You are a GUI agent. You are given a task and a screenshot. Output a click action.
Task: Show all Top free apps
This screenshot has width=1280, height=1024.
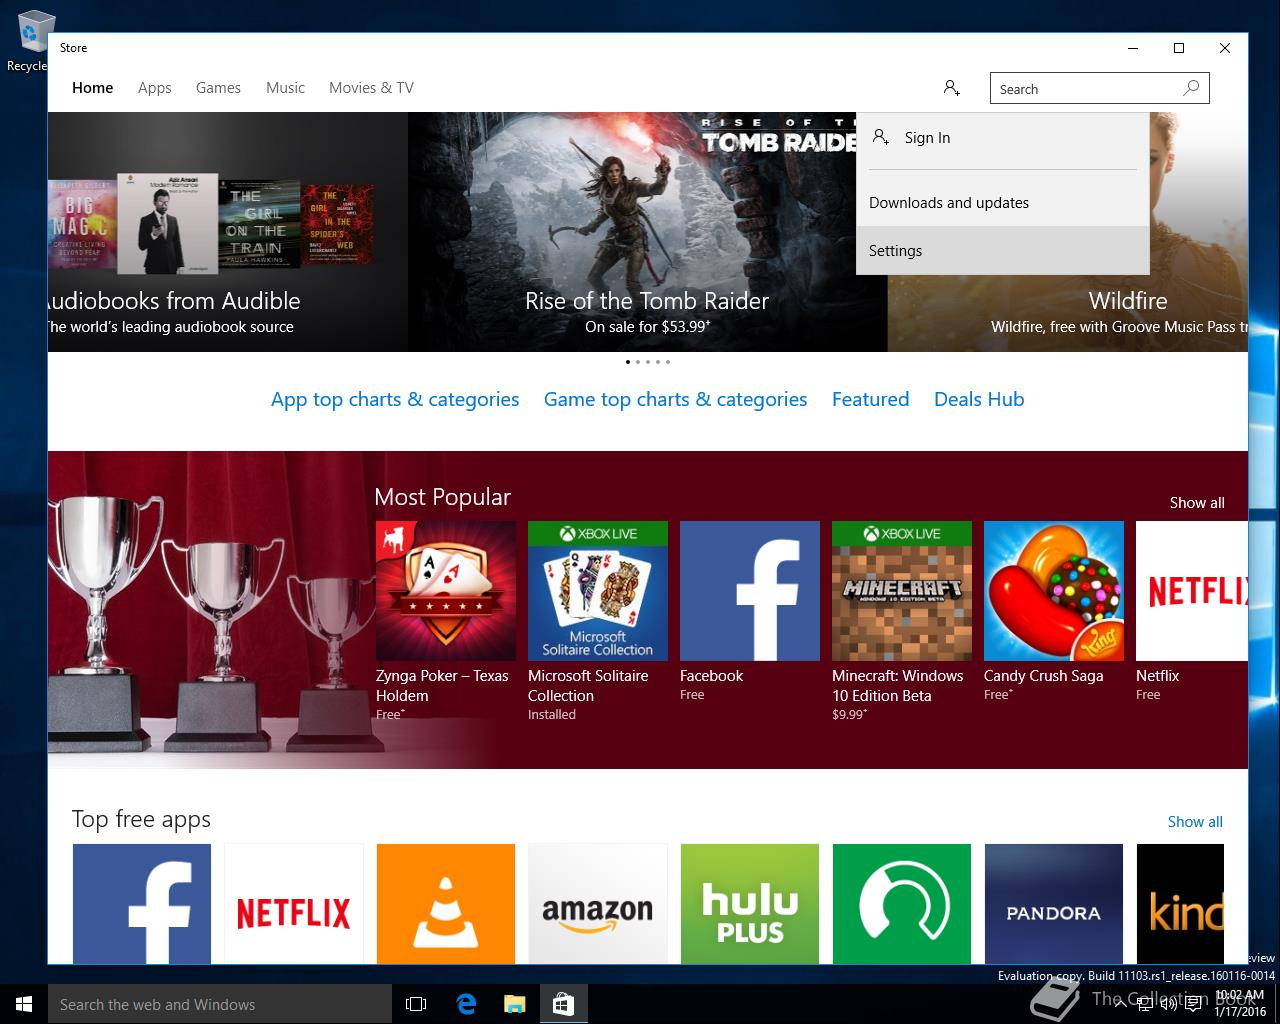click(x=1195, y=822)
